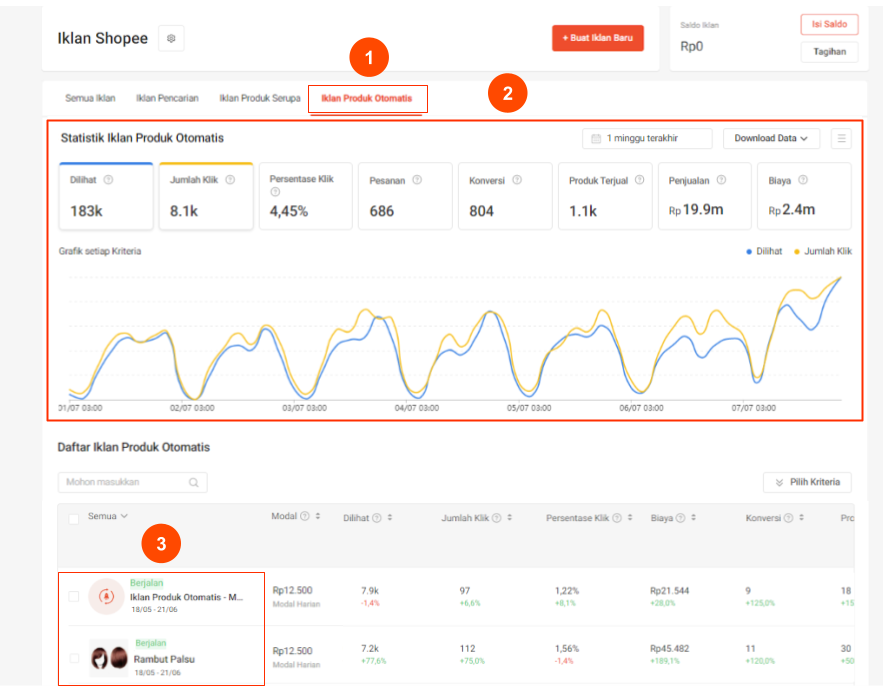The image size is (883, 691).
Task: Click the 1,56% Persentase Klik value
Action: pos(567,649)
